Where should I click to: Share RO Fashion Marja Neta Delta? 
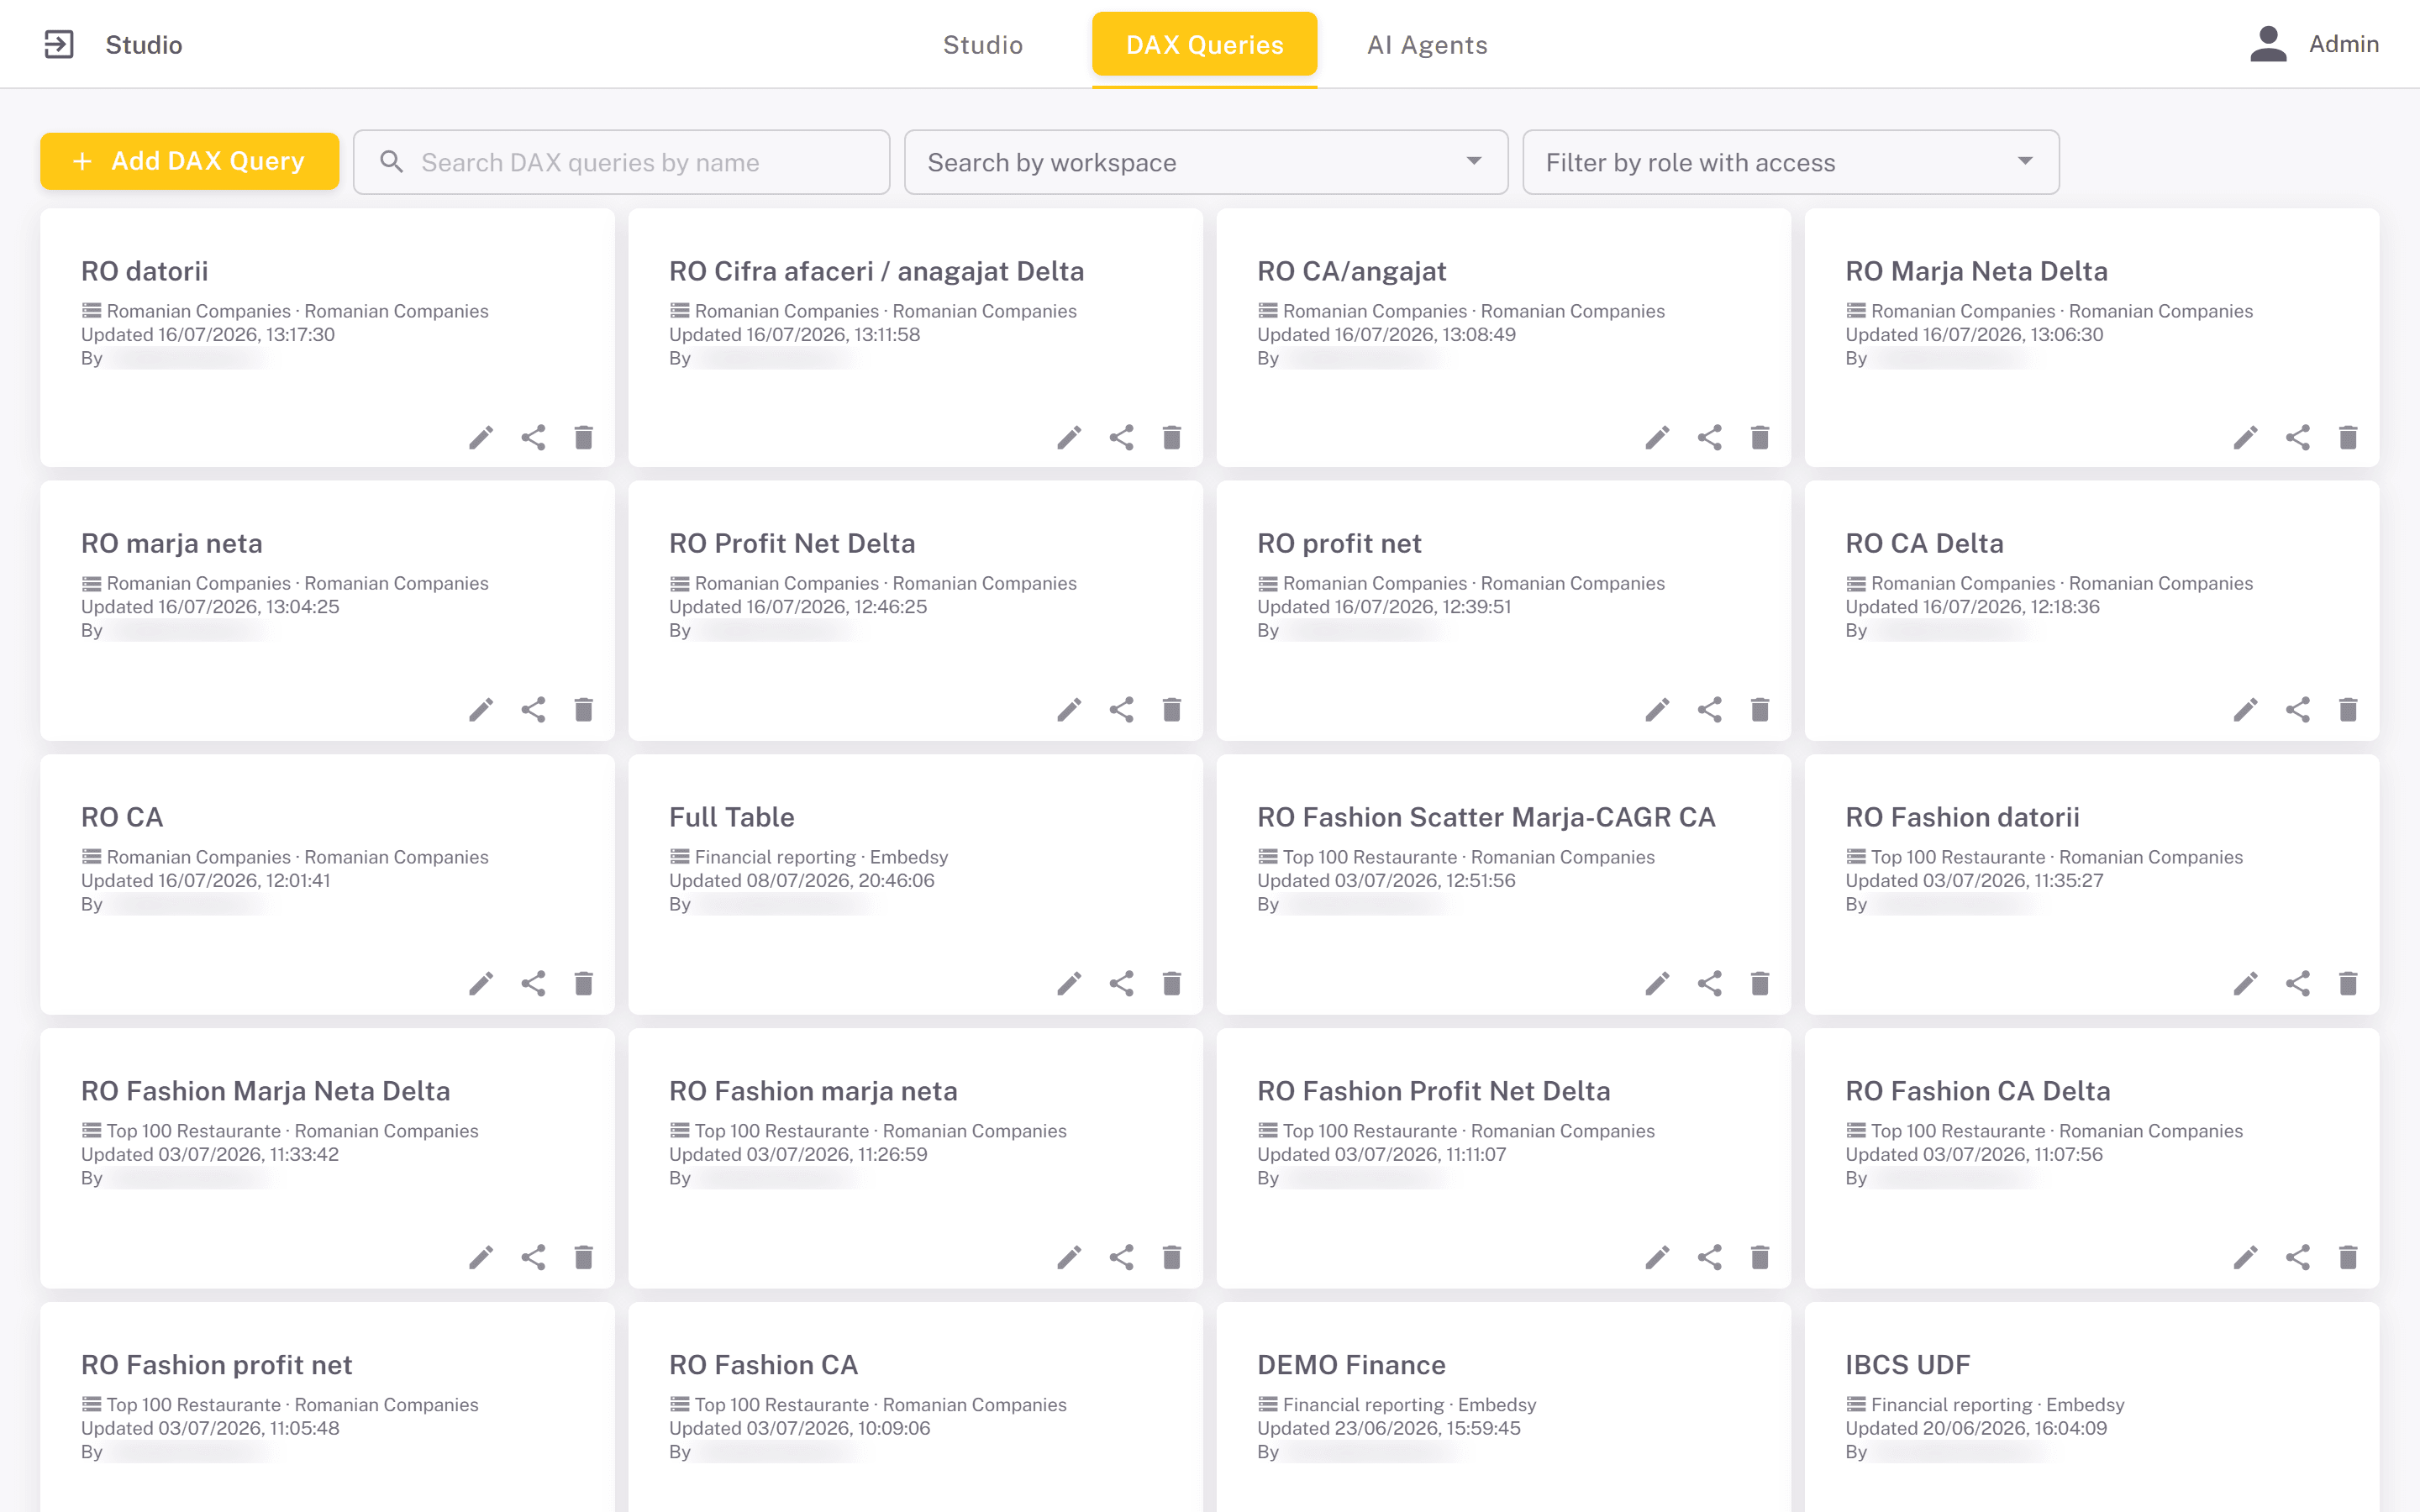click(x=533, y=1257)
